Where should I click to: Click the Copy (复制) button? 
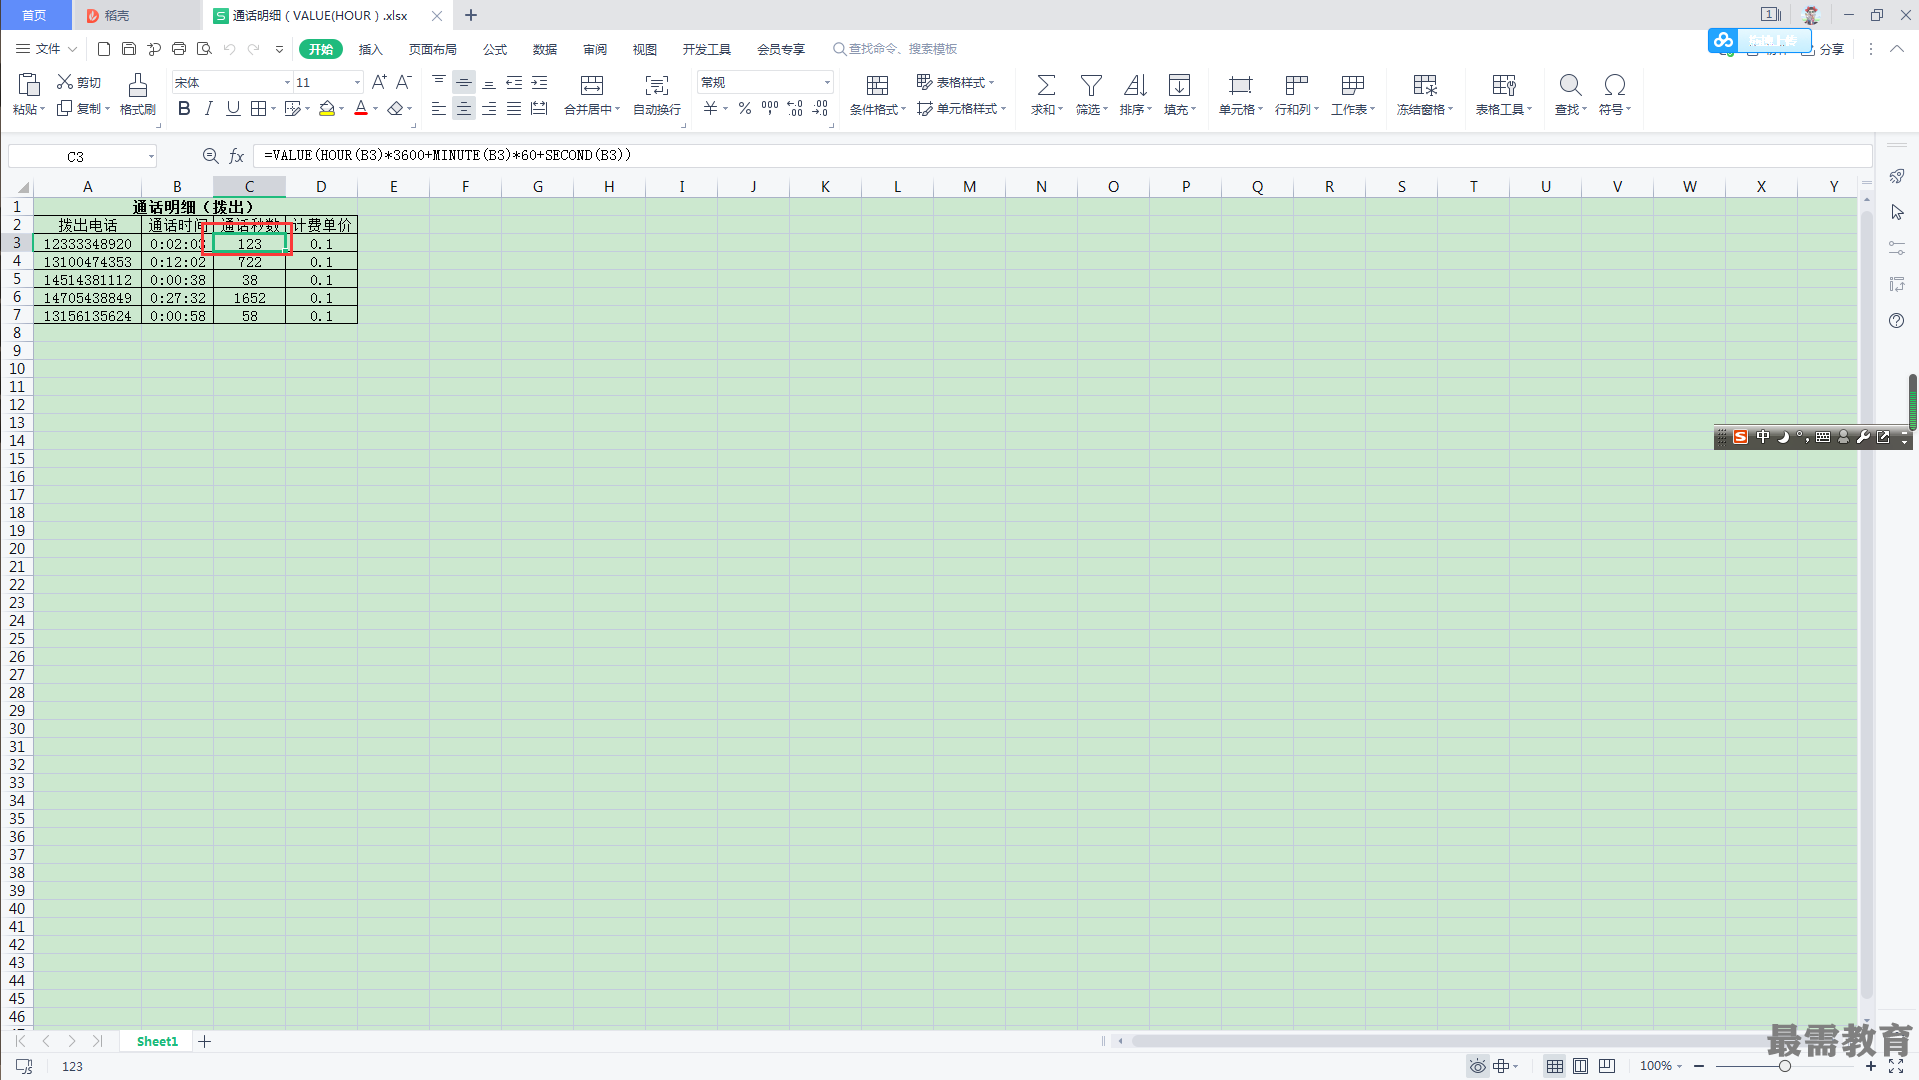point(82,109)
